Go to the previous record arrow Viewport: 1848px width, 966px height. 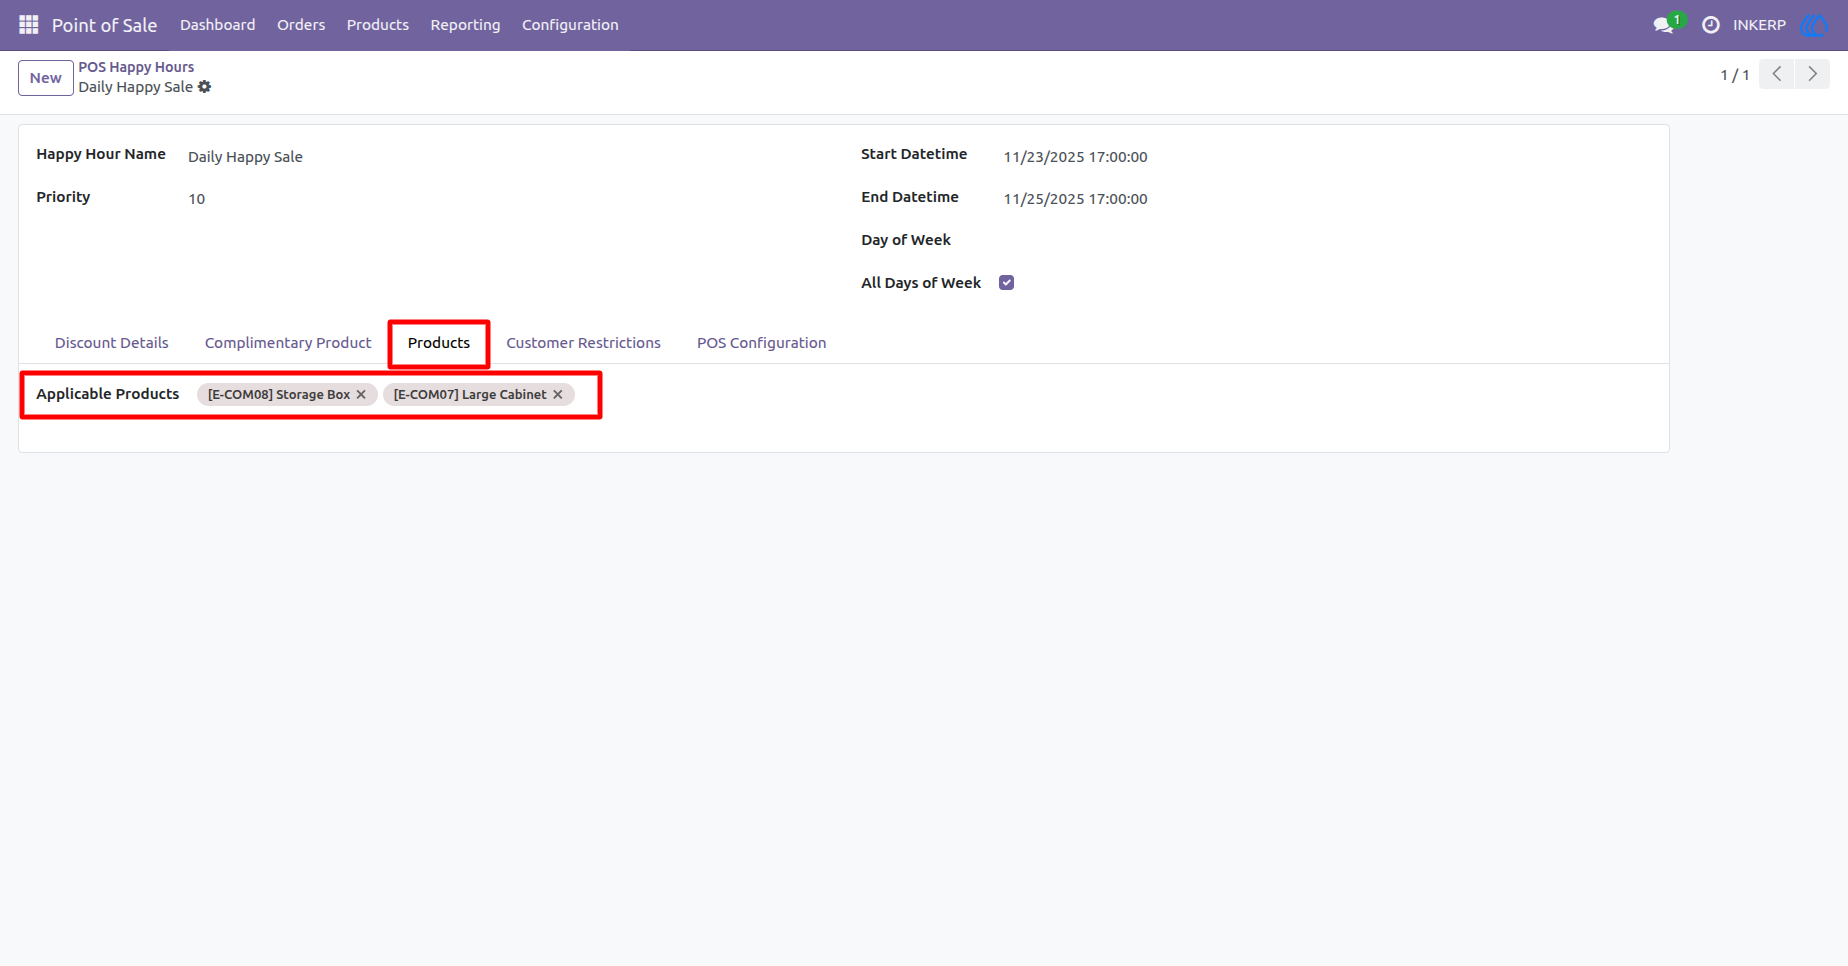tap(1777, 74)
